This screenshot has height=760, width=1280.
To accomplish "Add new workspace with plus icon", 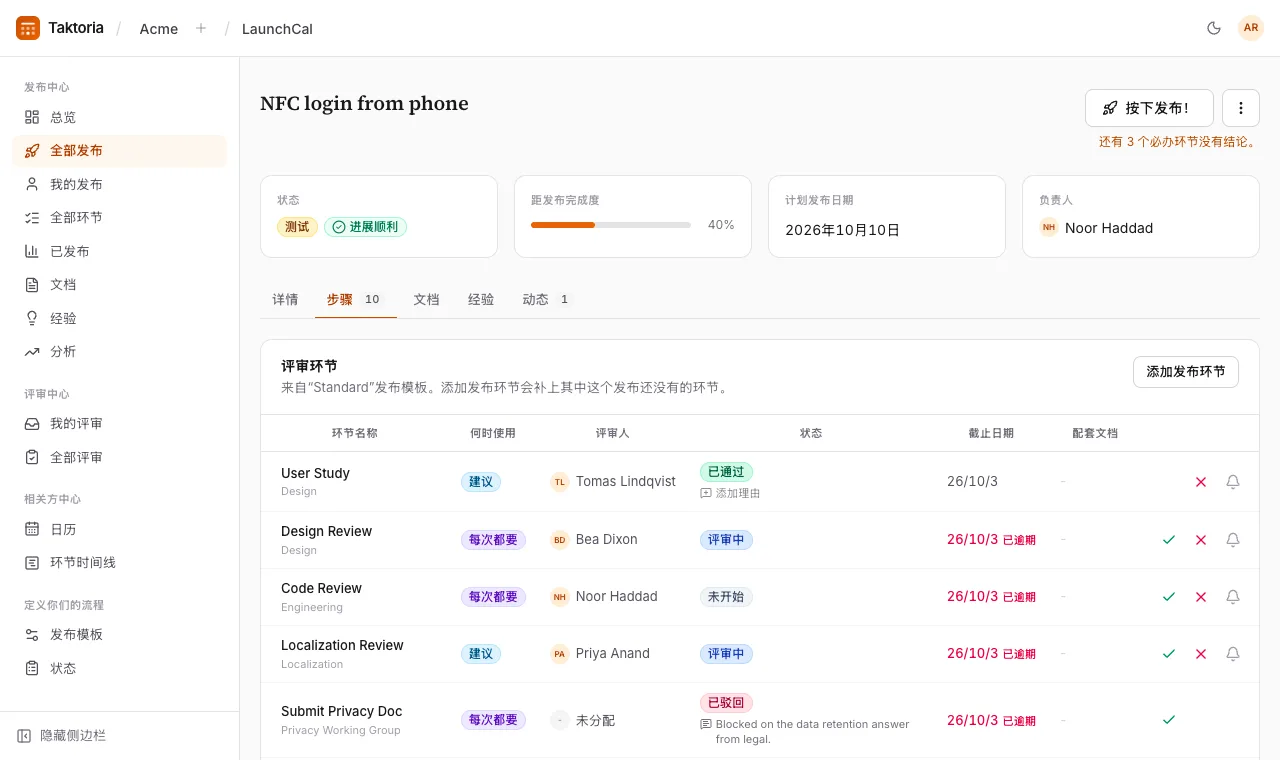I will point(201,28).
